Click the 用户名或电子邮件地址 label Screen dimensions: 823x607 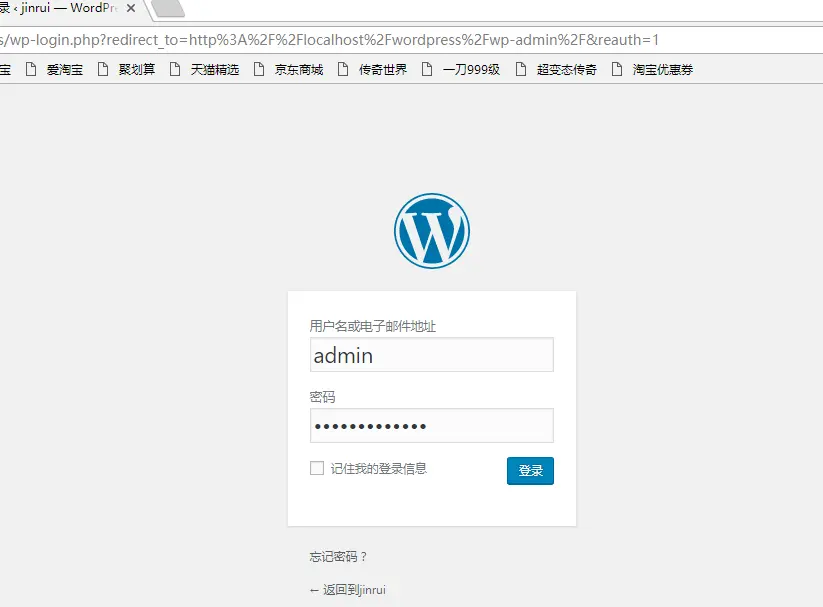point(373,327)
